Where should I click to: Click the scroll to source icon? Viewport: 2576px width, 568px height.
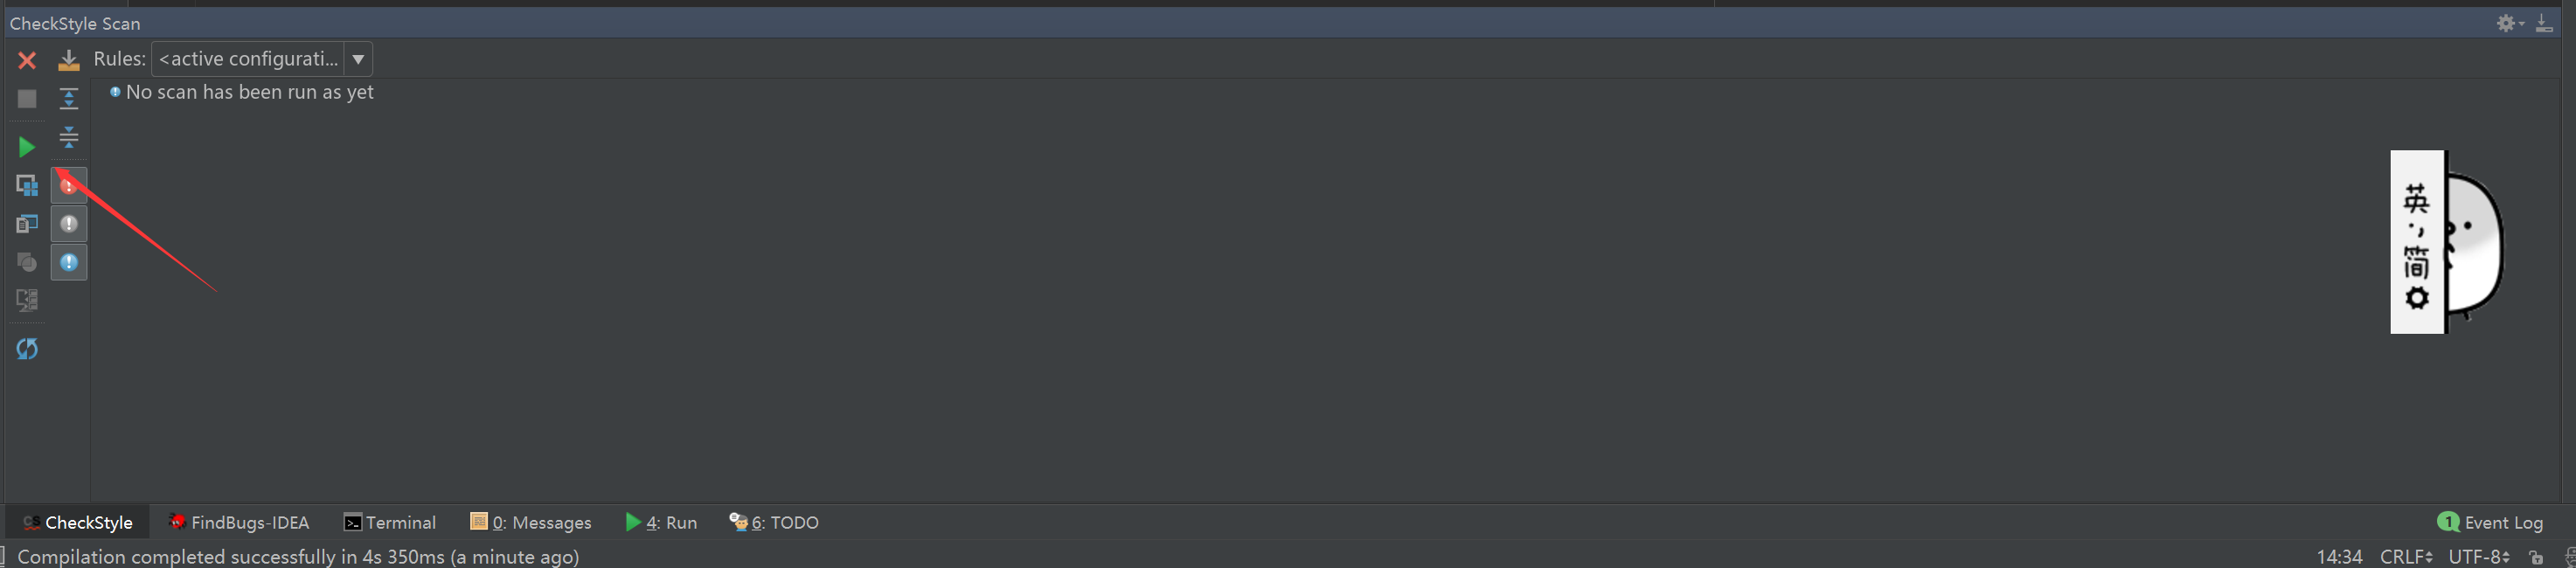(68, 61)
